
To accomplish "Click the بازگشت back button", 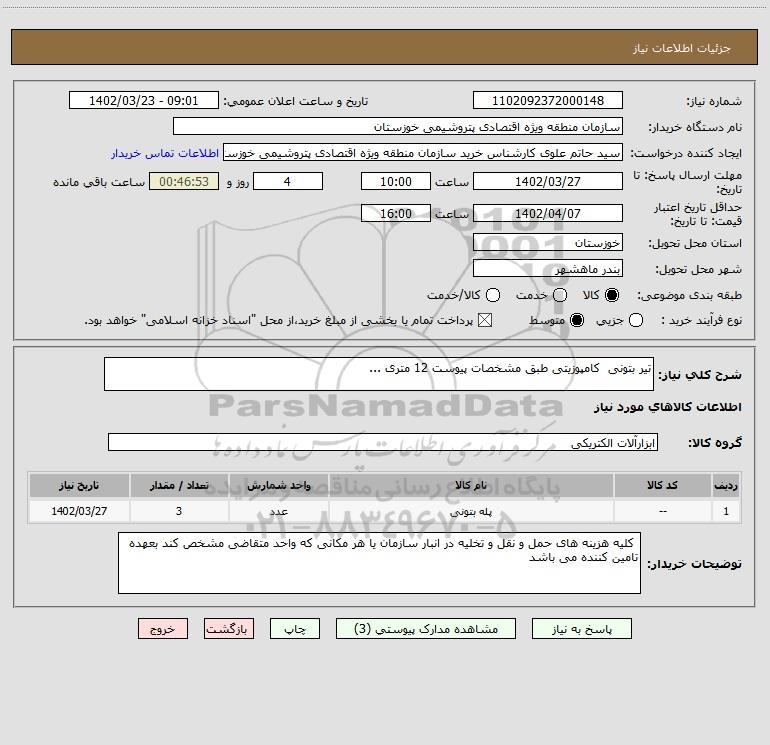I will 229,629.
